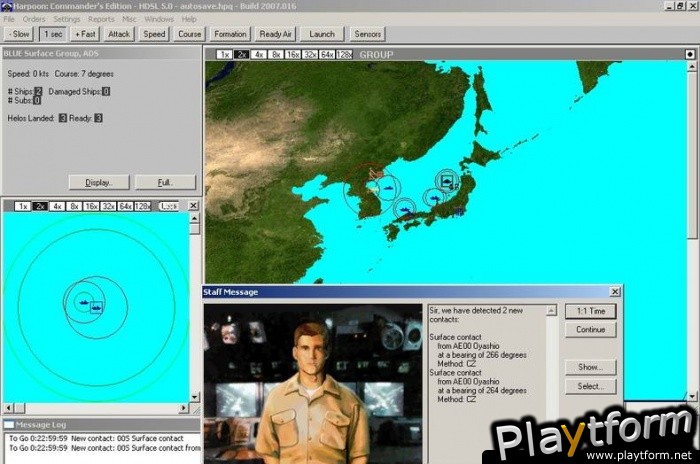The width and height of the screenshot is (700, 464).
Task: Select ship icon west of Korea coast circle
Action: (388, 188)
